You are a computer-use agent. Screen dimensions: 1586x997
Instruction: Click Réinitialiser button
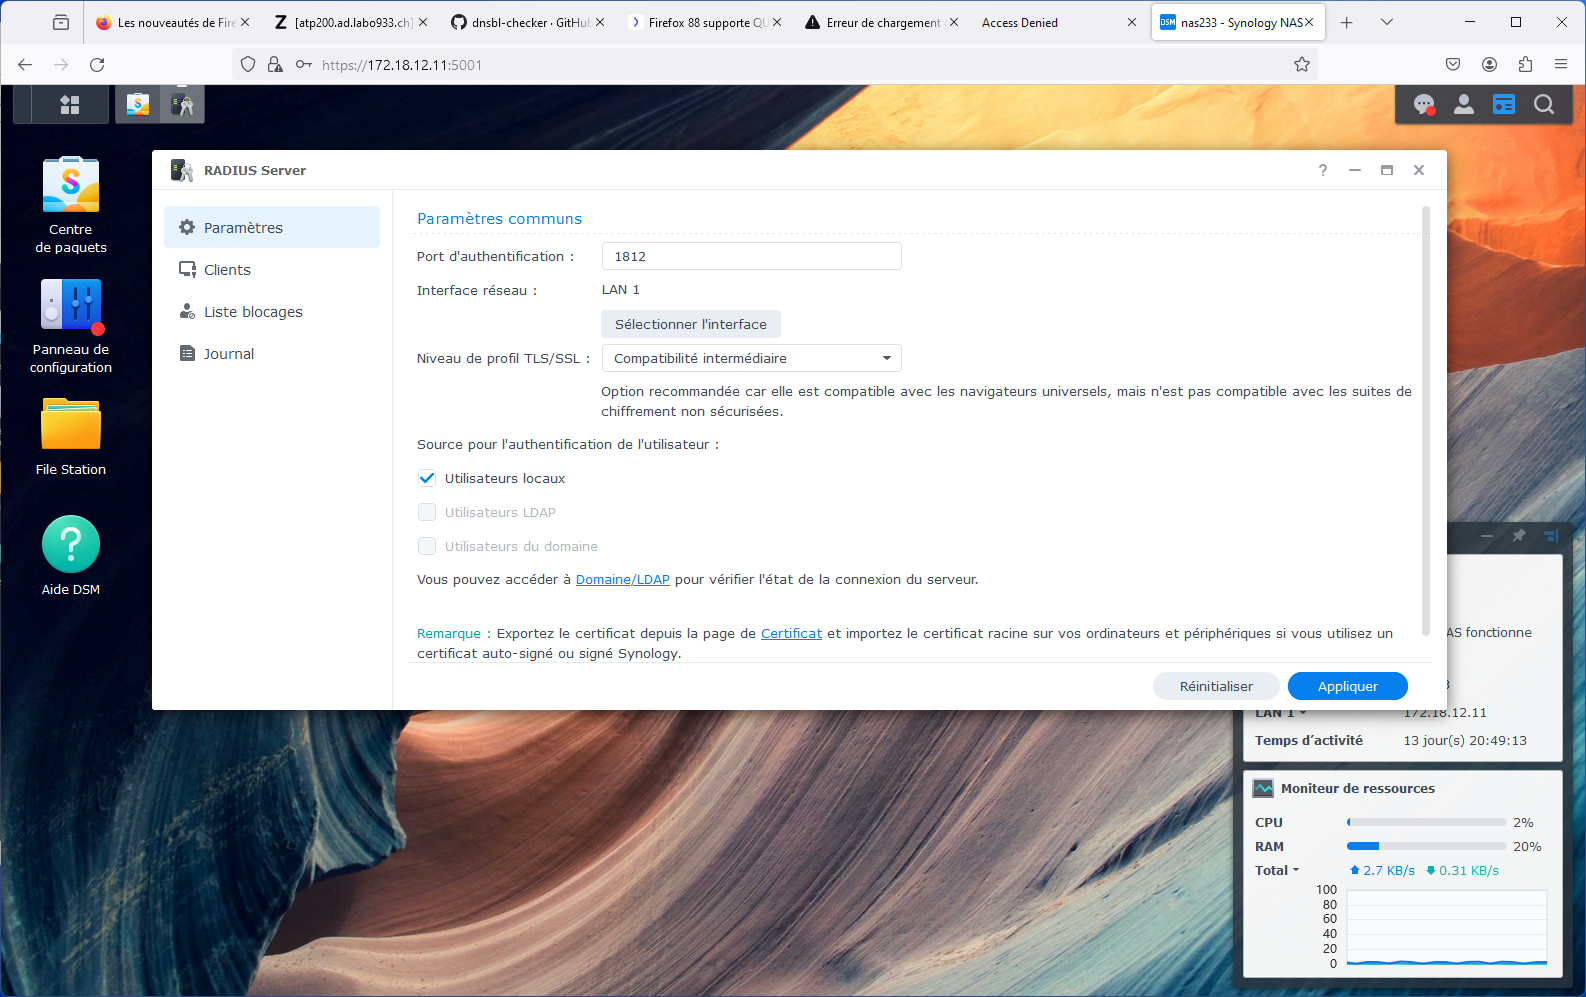click(x=1216, y=686)
